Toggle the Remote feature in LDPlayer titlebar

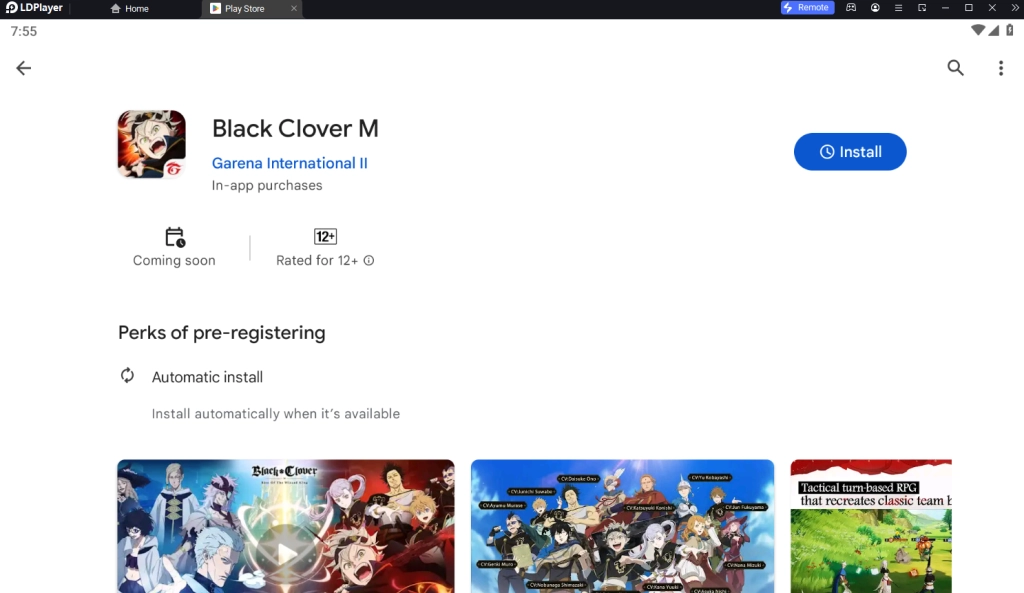(x=807, y=8)
